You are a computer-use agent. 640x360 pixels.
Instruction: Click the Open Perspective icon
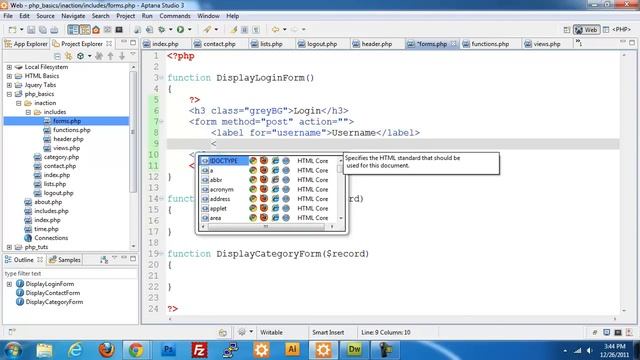[567, 30]
